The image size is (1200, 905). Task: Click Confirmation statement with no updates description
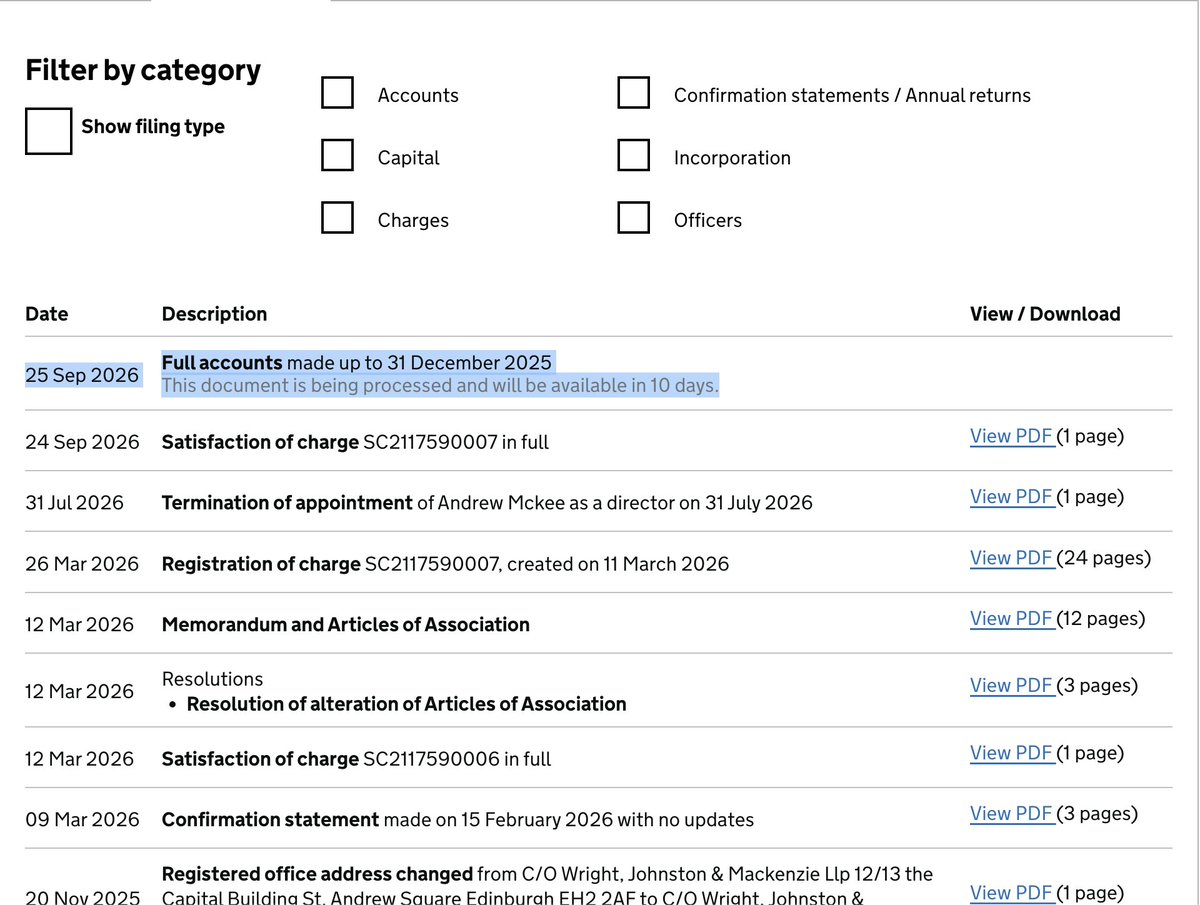[458, 820]
